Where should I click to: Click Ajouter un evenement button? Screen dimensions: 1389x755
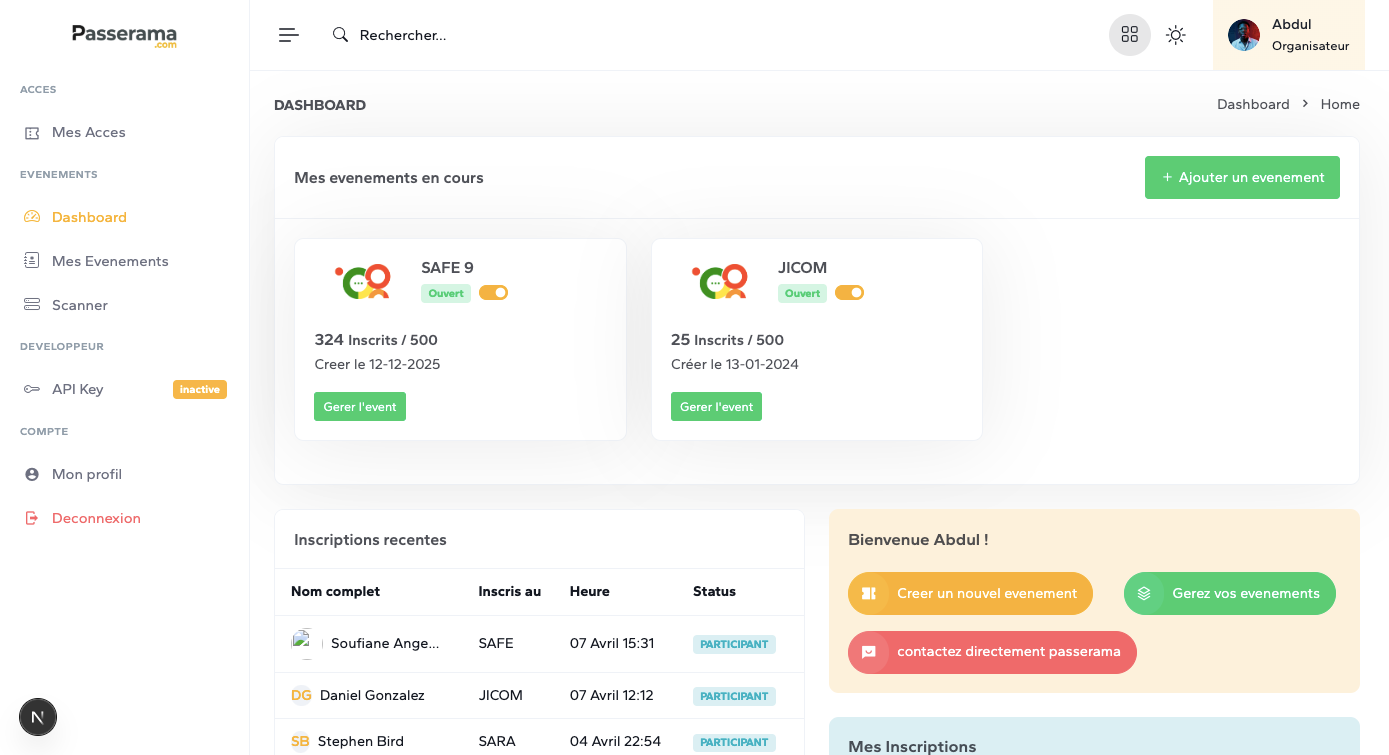(x=1242, y=177)
